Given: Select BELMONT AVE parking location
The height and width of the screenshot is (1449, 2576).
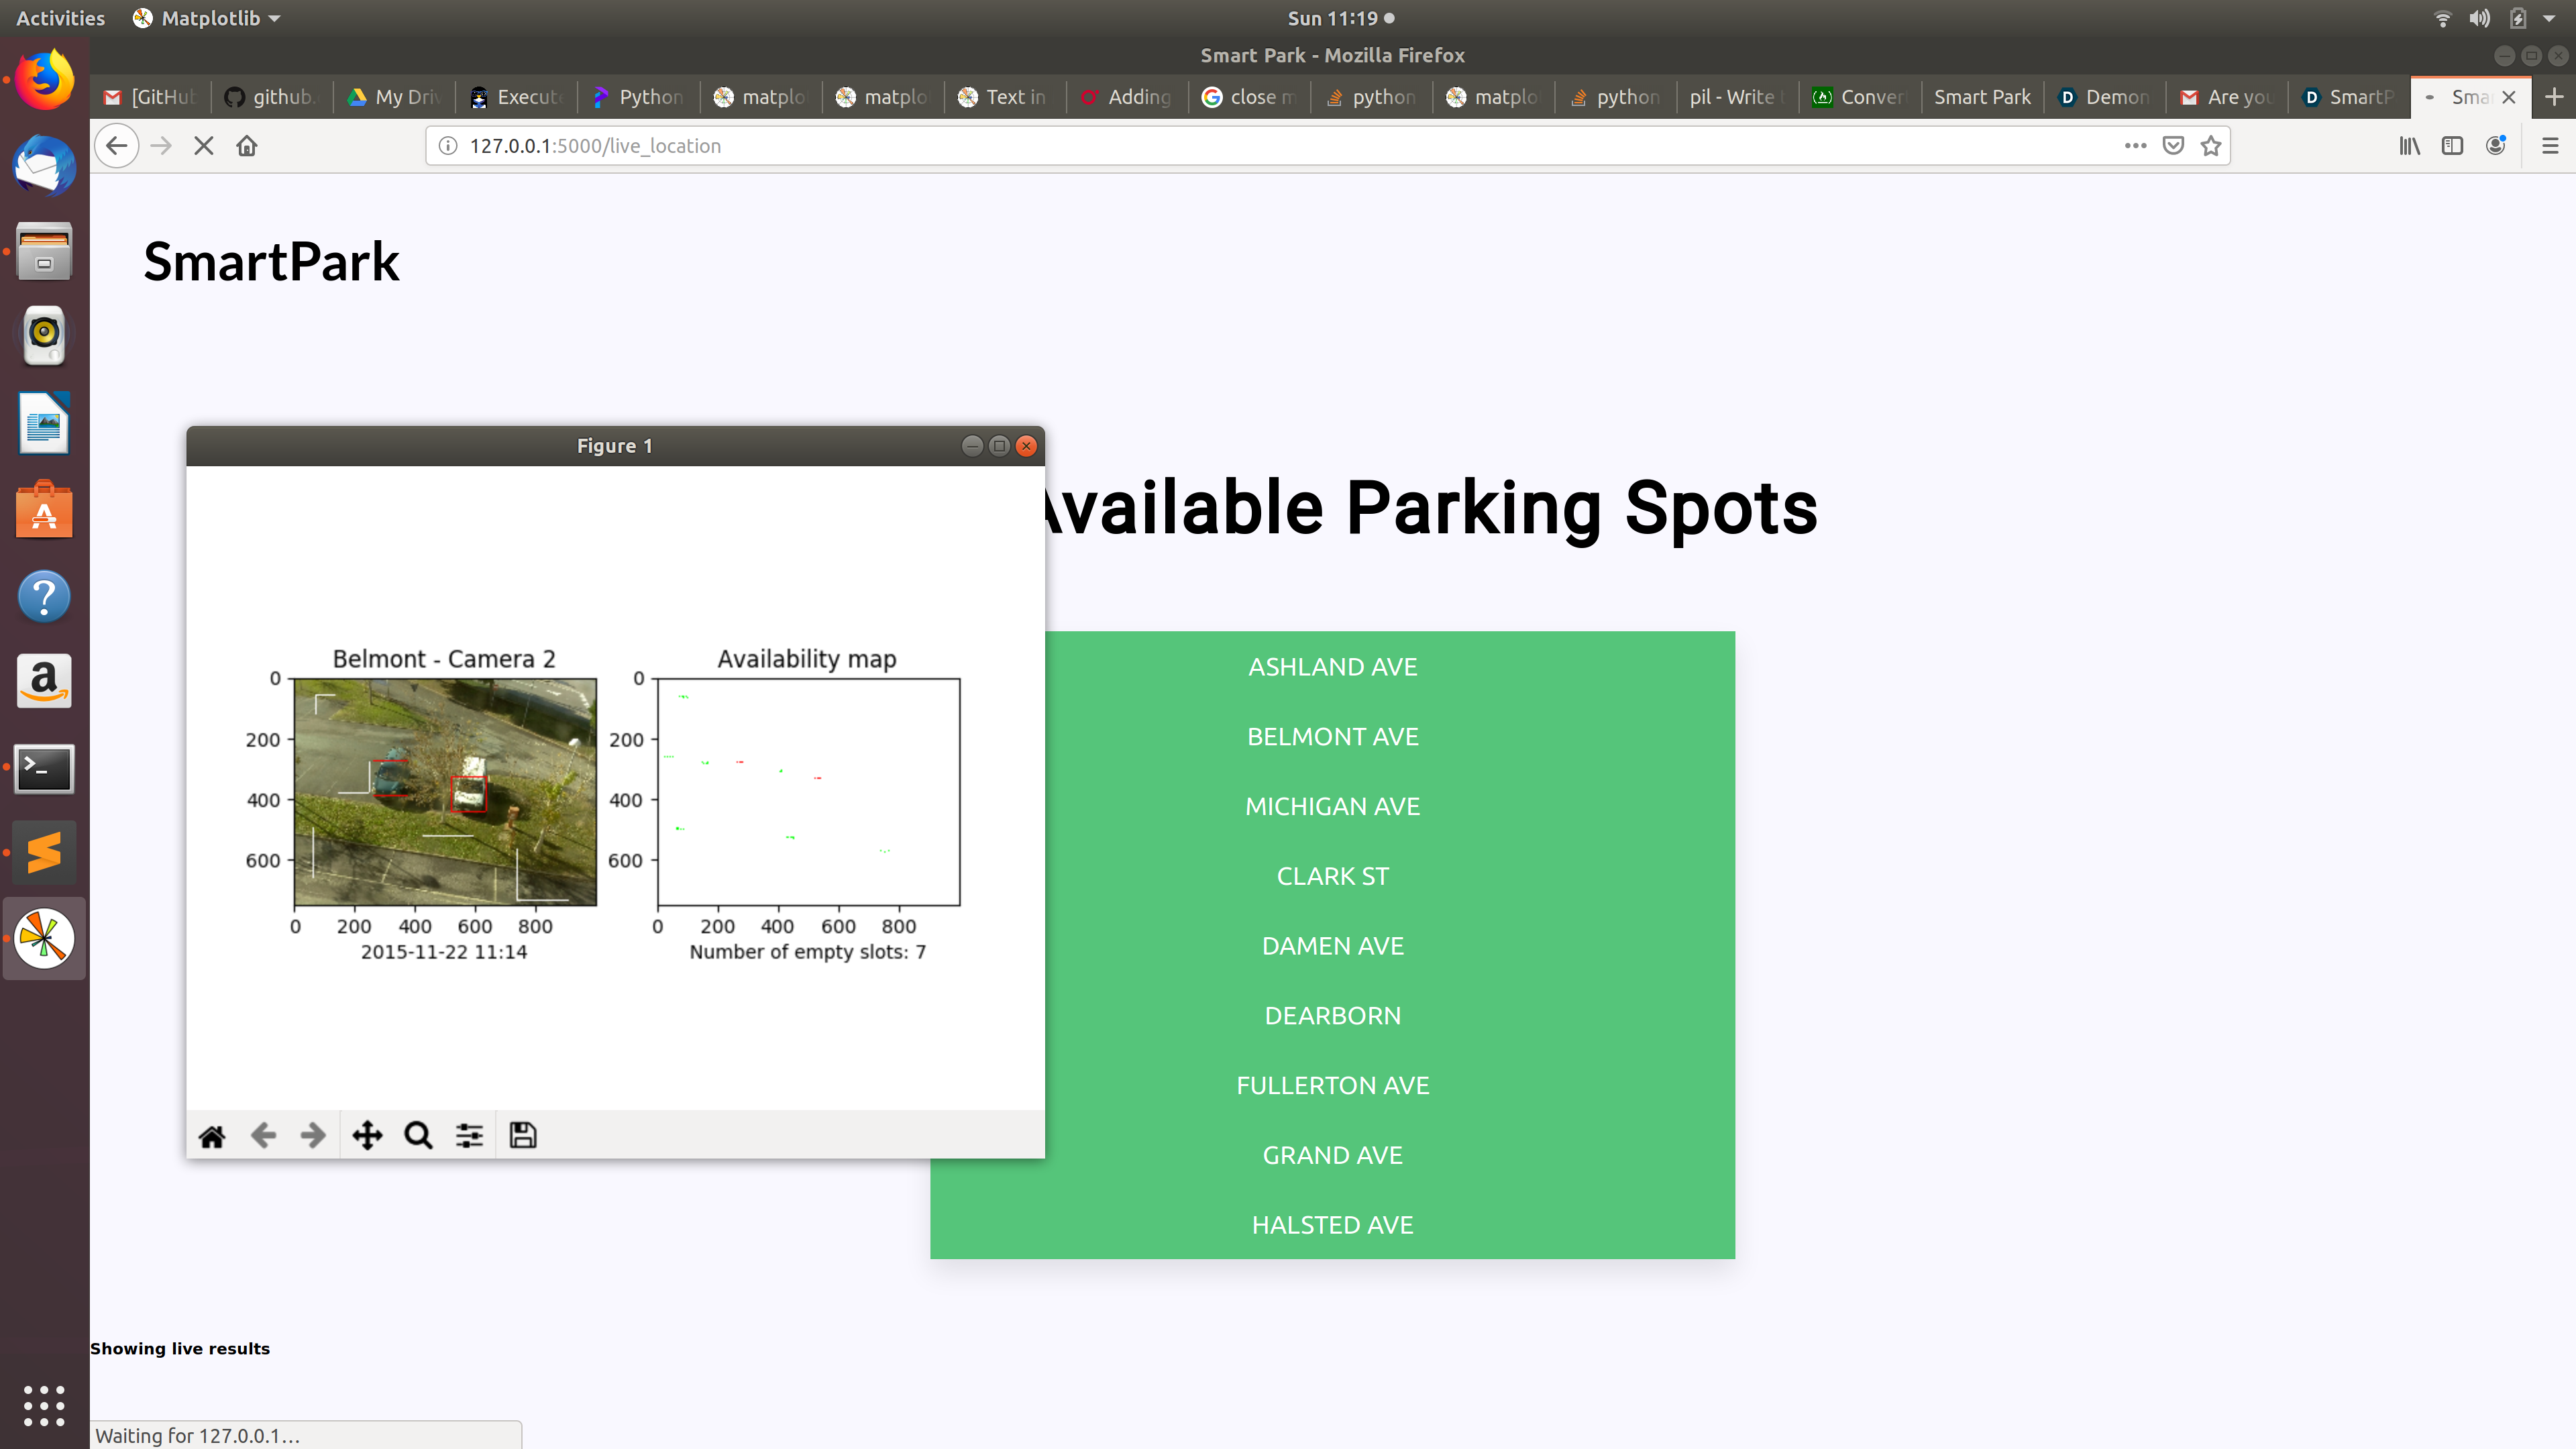Looking at the screenshot, I should (1332, 737).
